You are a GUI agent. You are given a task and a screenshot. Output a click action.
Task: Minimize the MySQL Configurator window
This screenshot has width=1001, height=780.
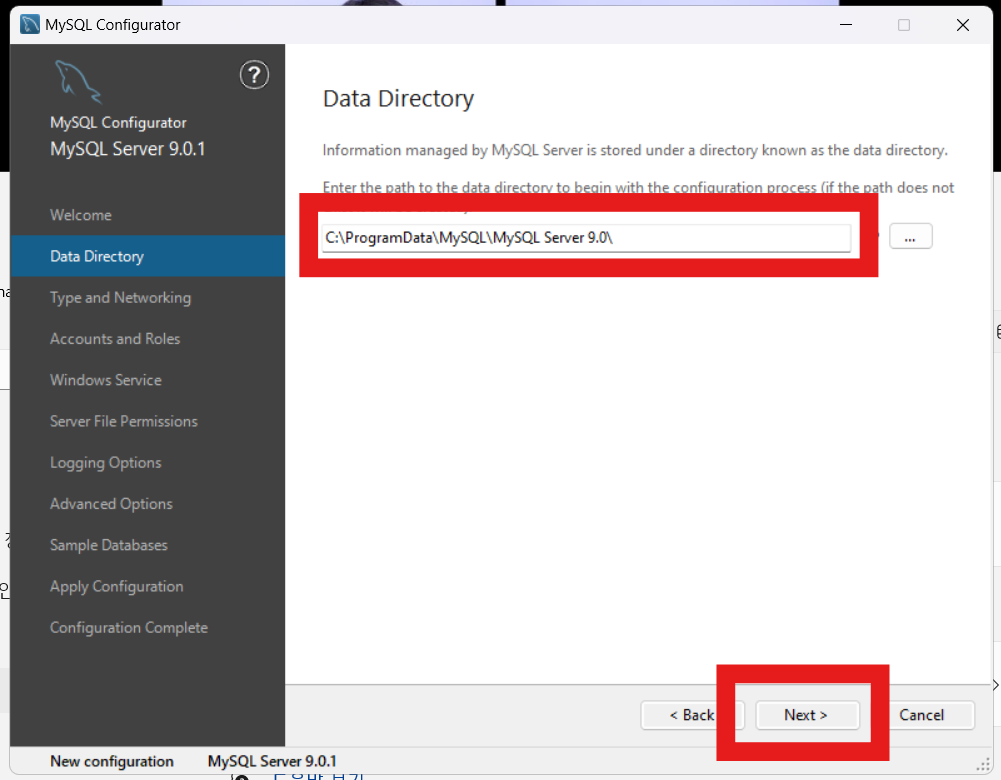(x=846, y=25)
